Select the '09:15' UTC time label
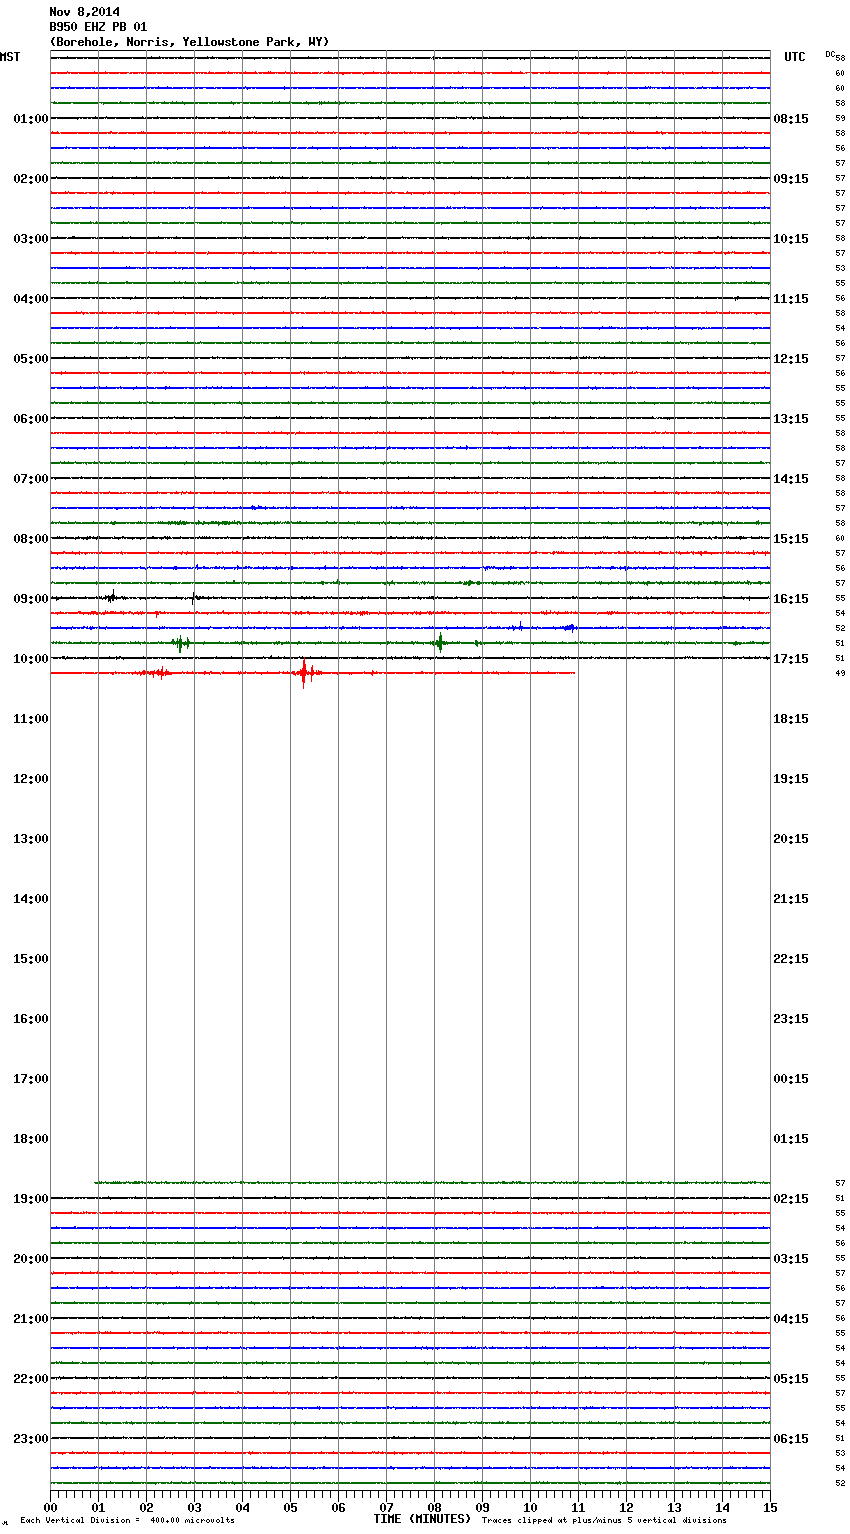850x1534 pixels. 791,179
